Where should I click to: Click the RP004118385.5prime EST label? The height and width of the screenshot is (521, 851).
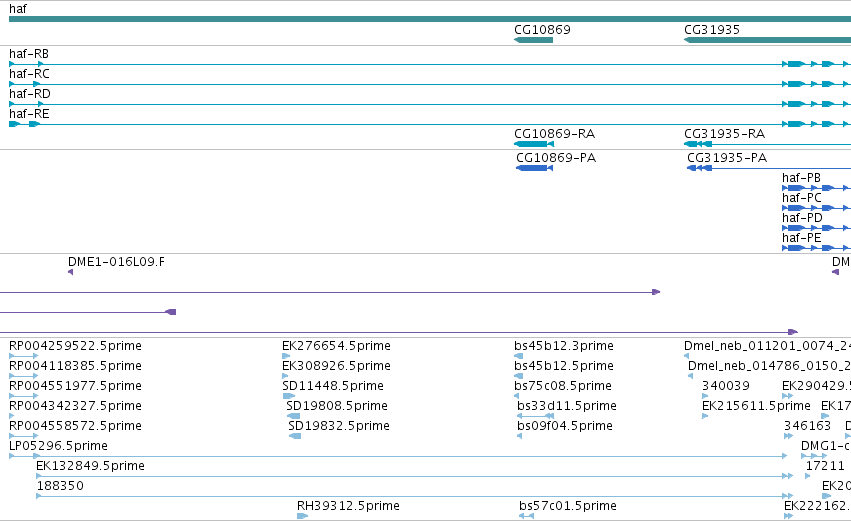[x=75, y=366]
